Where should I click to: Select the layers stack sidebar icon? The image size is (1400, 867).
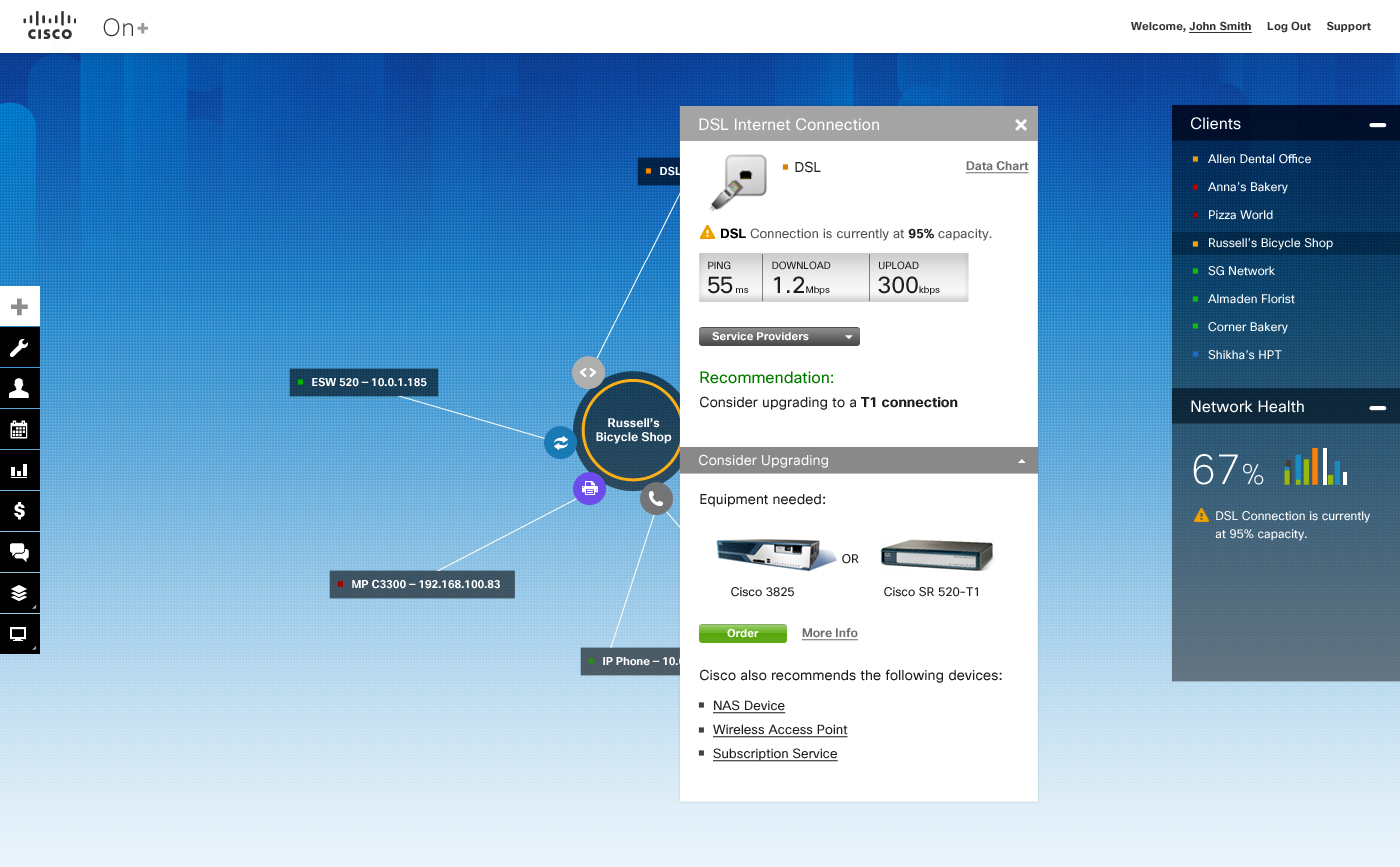(19, 593)
